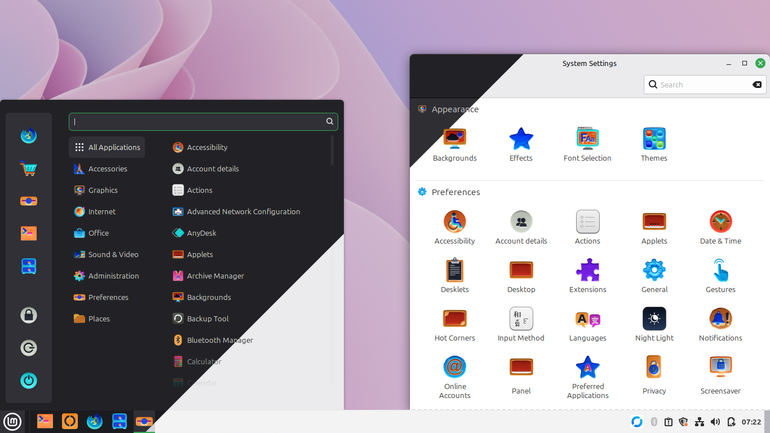This screenshot has height=433, width=770.
Task: Open the Gestures settings icon
Action: pos(720,271)
